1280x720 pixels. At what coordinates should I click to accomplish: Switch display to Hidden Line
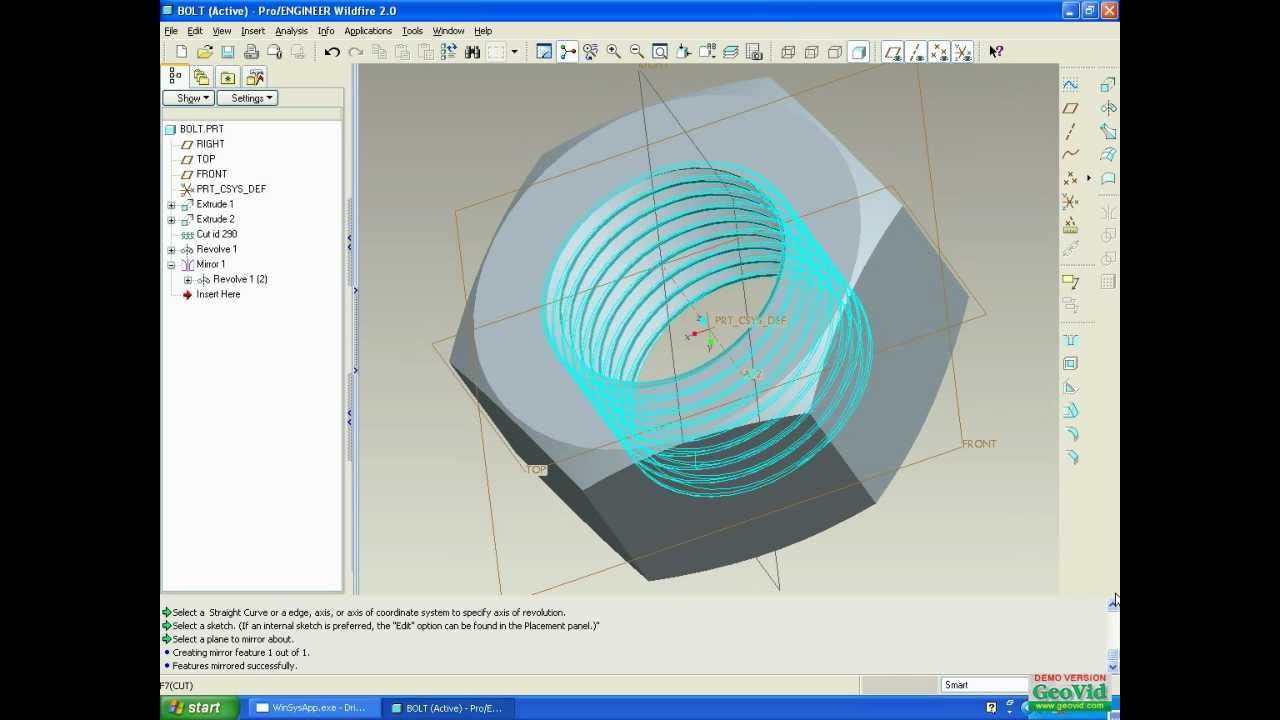point(811,52)
